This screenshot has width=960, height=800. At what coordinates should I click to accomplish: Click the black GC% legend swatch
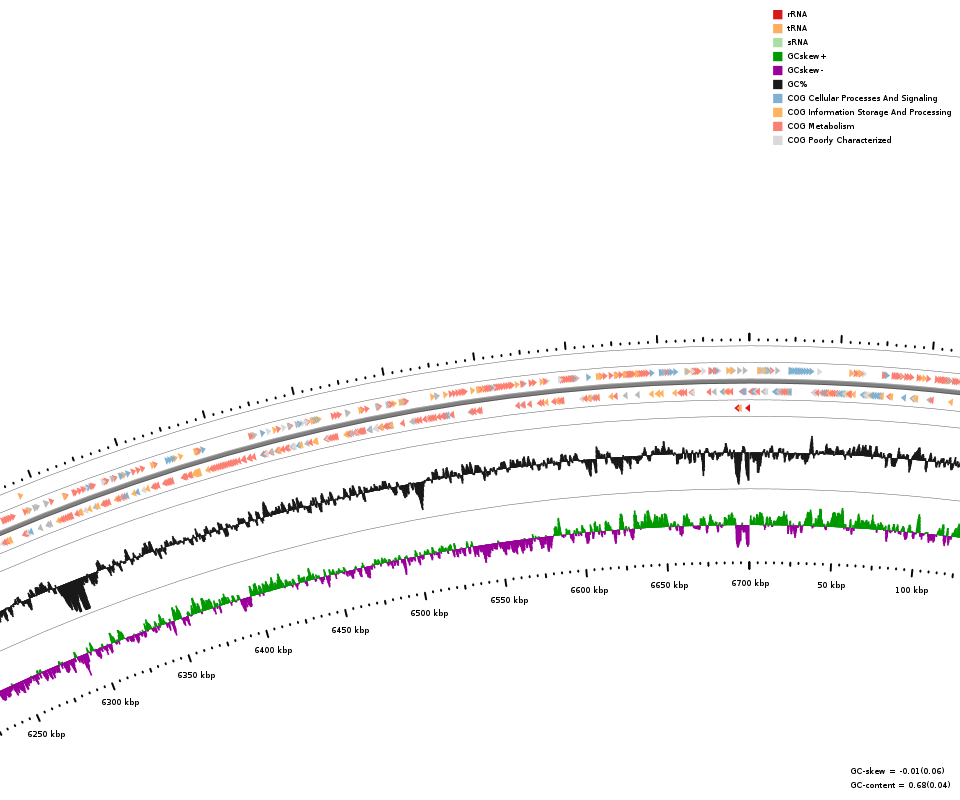[777, 85]
